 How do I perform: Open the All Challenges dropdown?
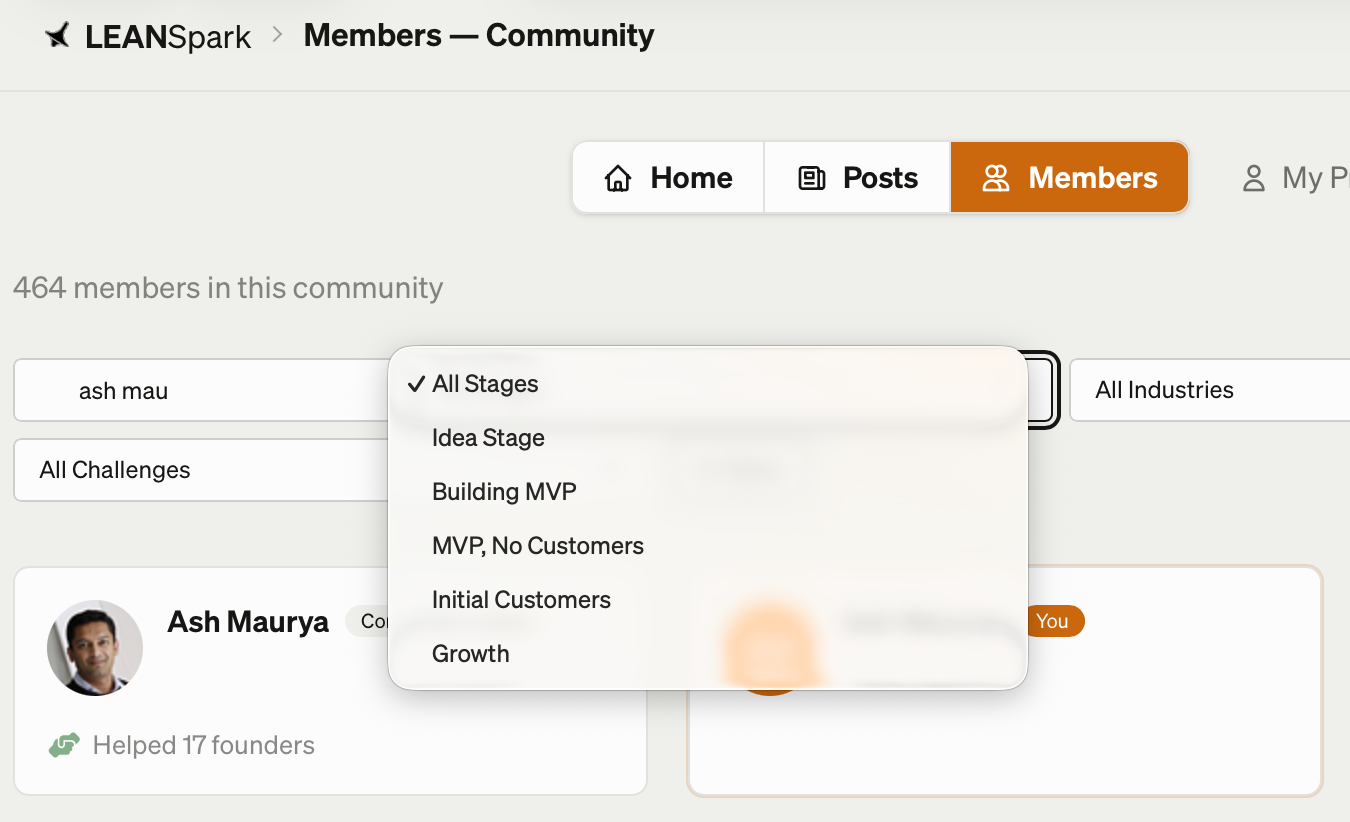(114, 470)
